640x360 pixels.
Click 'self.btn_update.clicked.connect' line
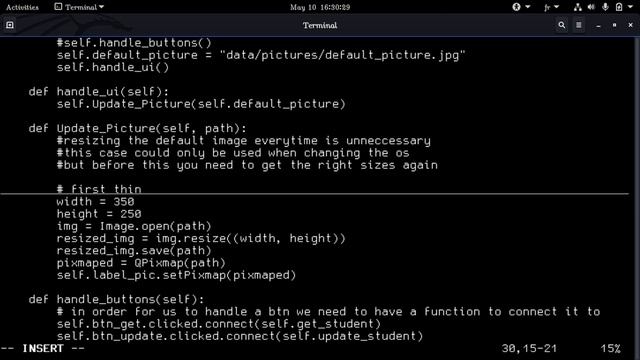pos(240,336)
